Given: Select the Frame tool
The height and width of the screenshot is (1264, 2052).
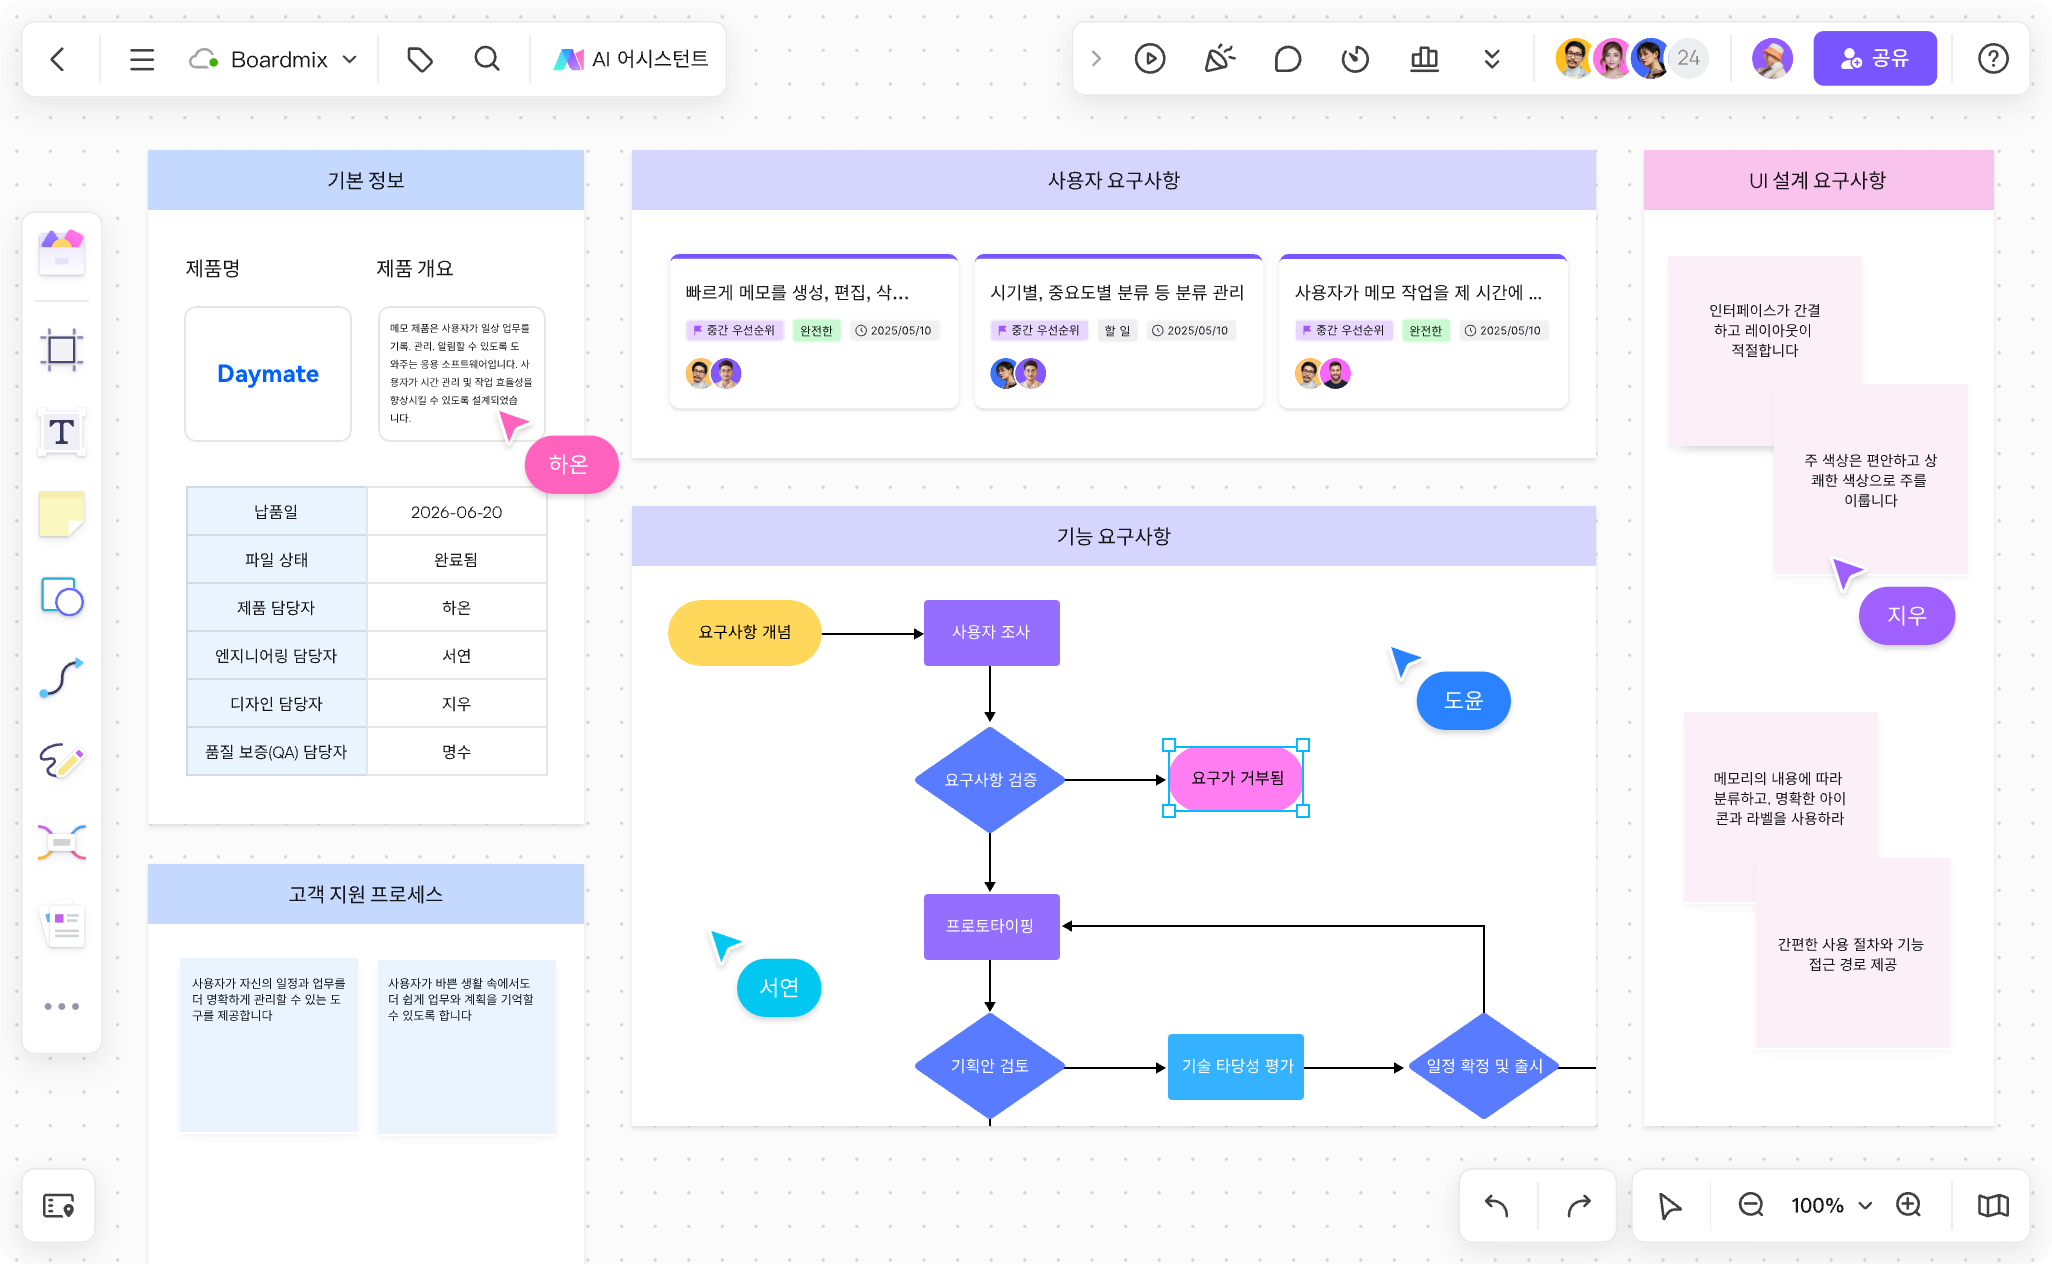Looking at the screenshot, I should tap(62, 350).
